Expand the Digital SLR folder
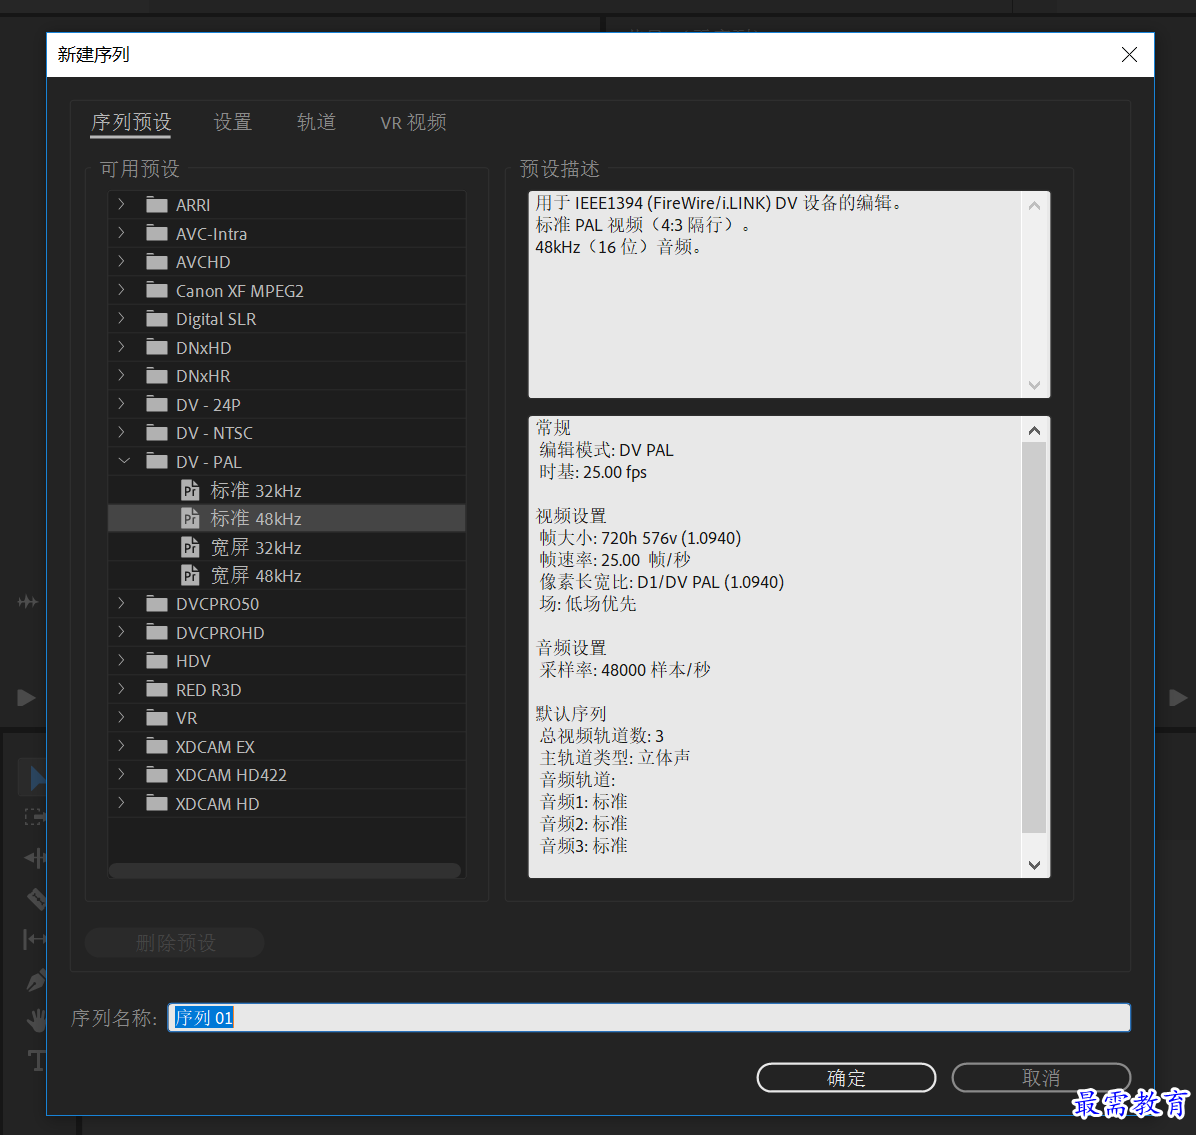 [x=121, y=319]
